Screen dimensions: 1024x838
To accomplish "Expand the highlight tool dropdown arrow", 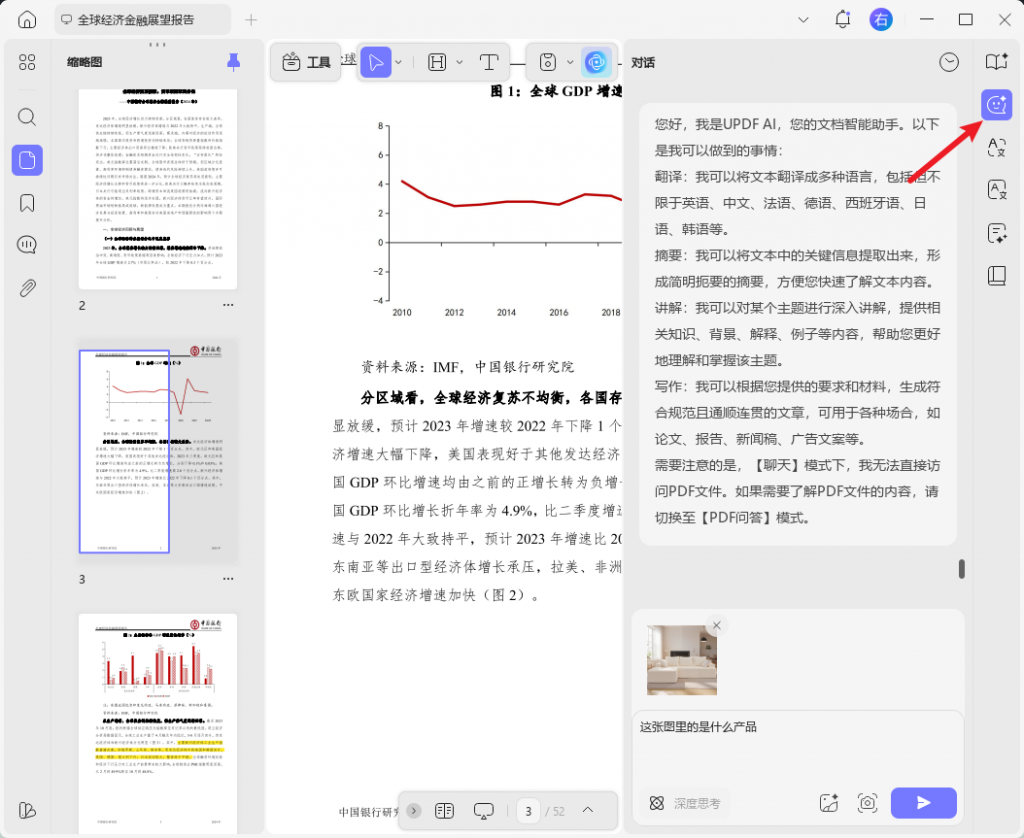I will coord(459,62).
